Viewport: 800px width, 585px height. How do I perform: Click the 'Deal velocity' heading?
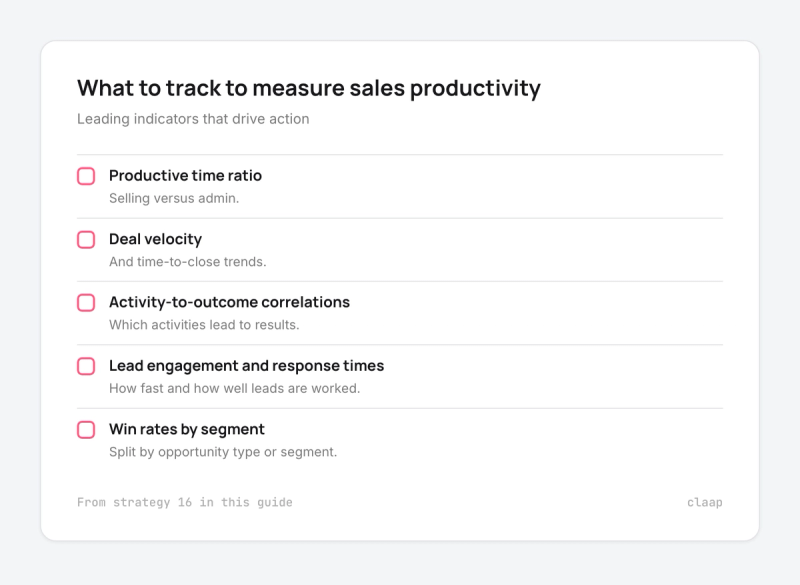point(156,239)
